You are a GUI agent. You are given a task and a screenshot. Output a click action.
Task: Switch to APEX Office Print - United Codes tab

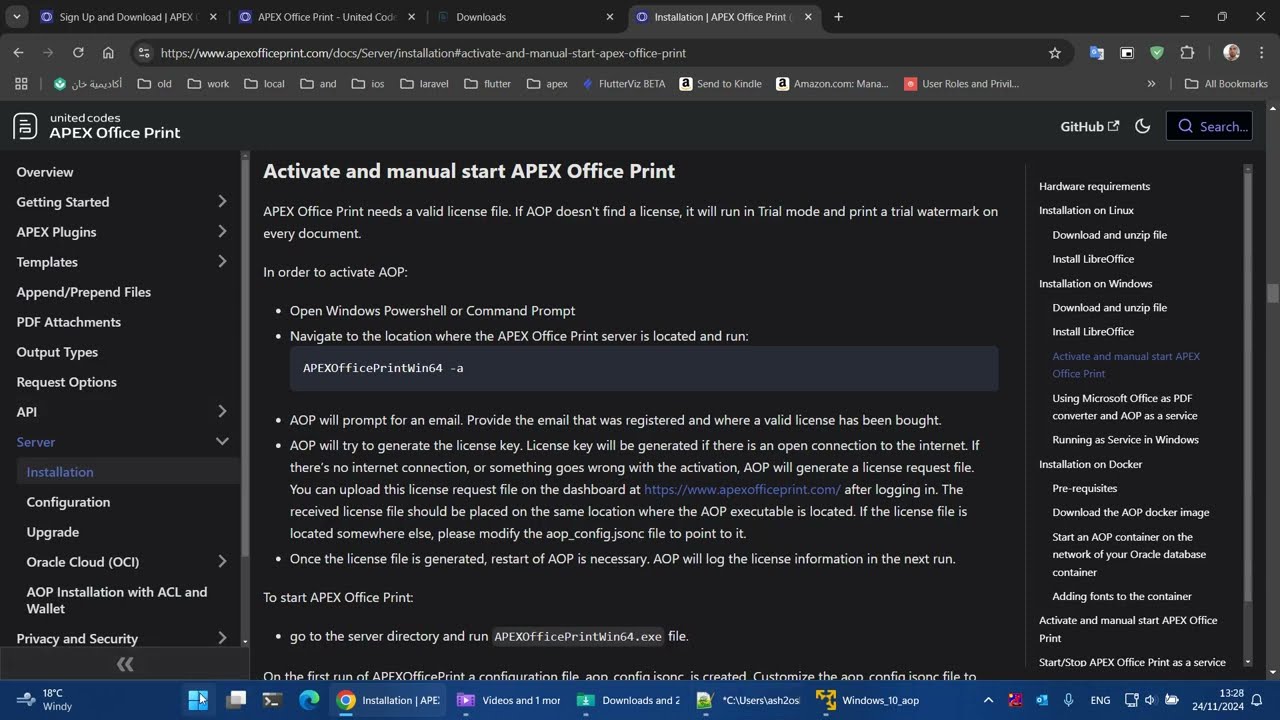[325, 17]
